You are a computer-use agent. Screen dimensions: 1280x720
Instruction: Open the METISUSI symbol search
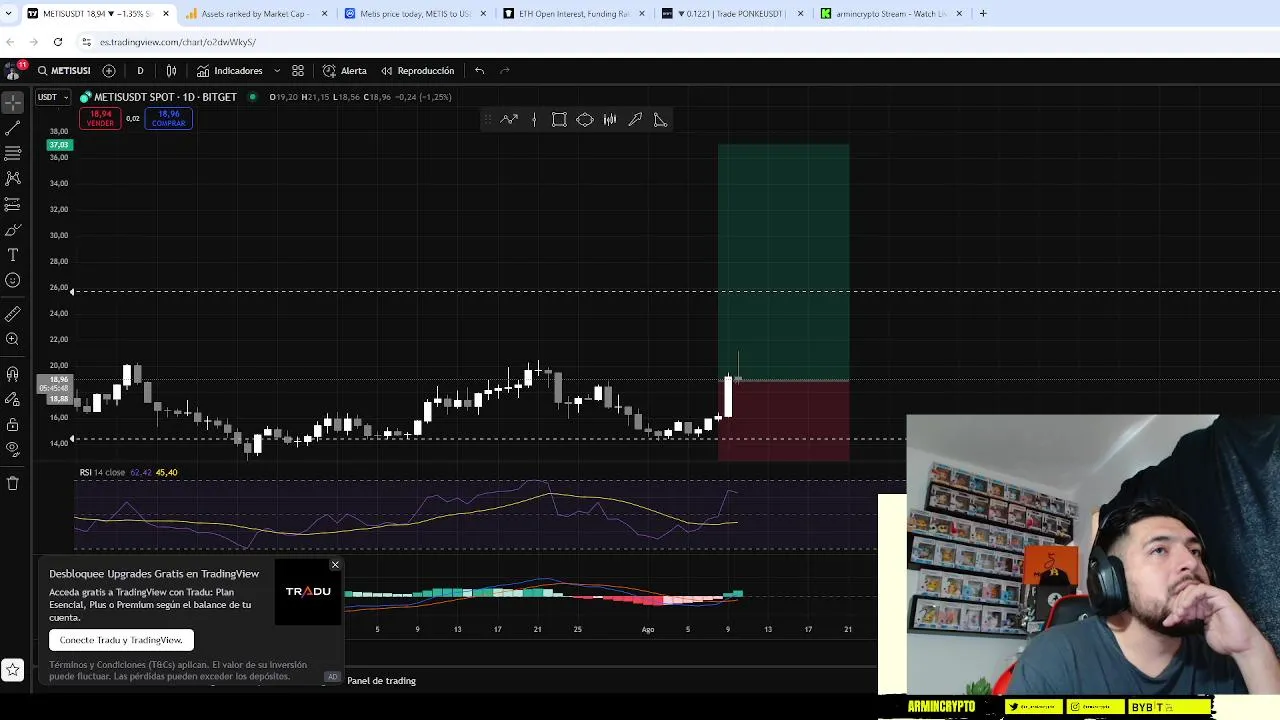click(64, 71)
